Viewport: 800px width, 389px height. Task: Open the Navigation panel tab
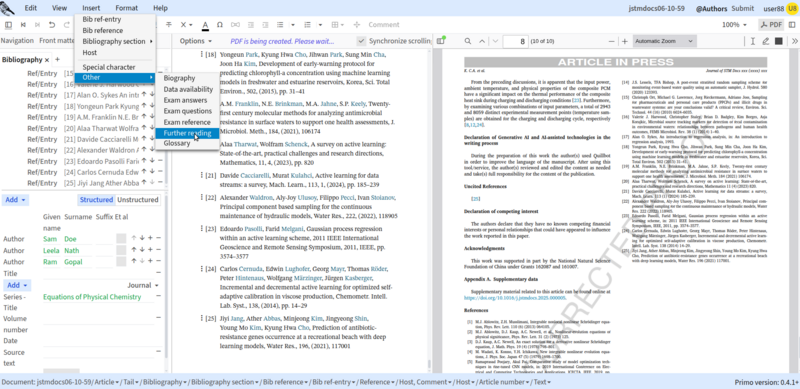[x=17, y=41]
